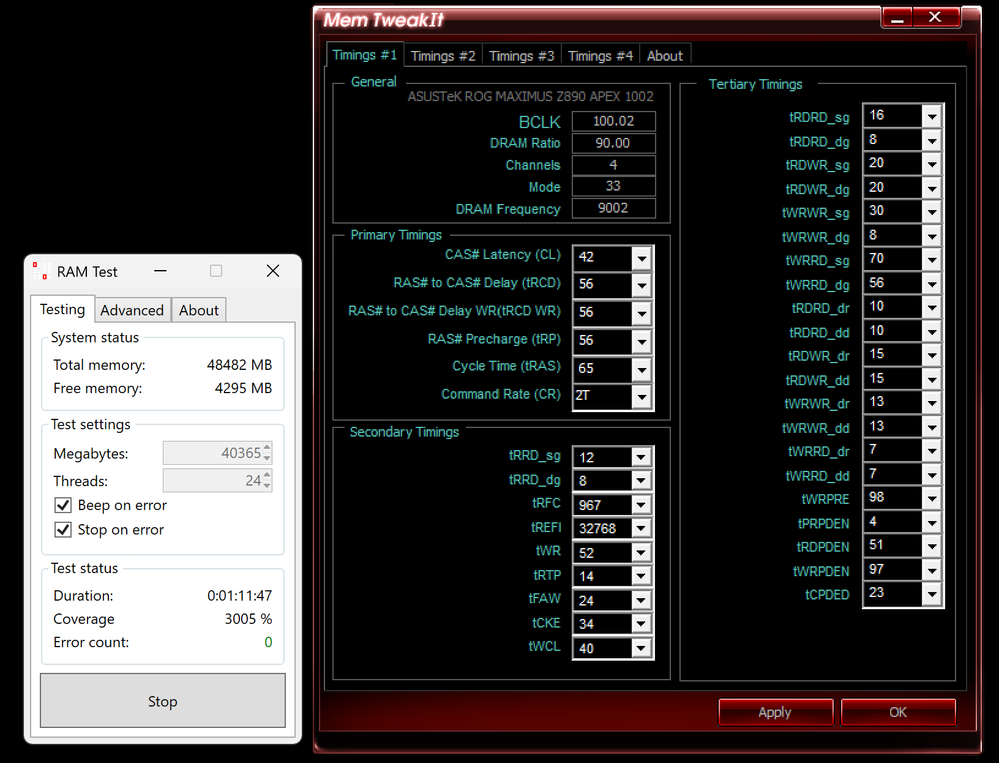
Task: Toggle Stop on error checkbox
Action: pyautogui.click(x=62, y=530)
